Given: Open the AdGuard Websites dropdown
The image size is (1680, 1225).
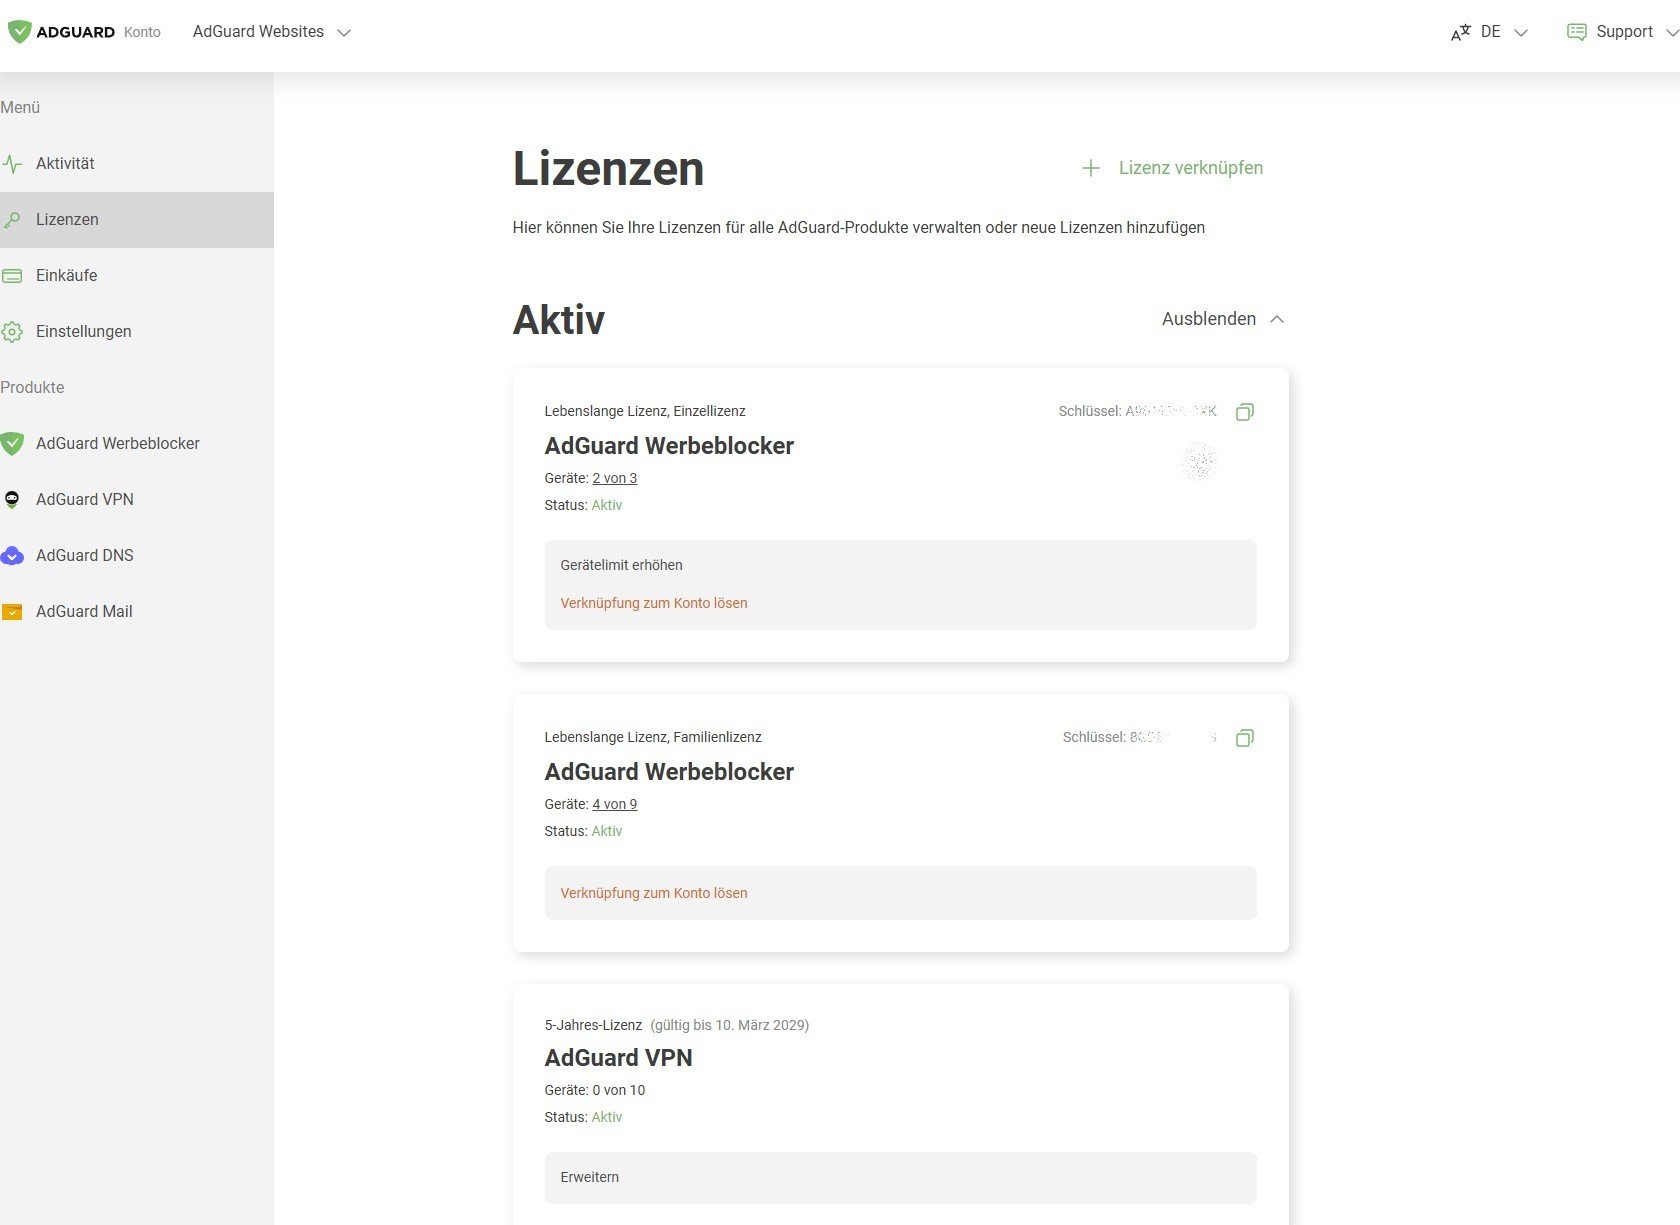Looking at the screenshot, I should 271,32.
